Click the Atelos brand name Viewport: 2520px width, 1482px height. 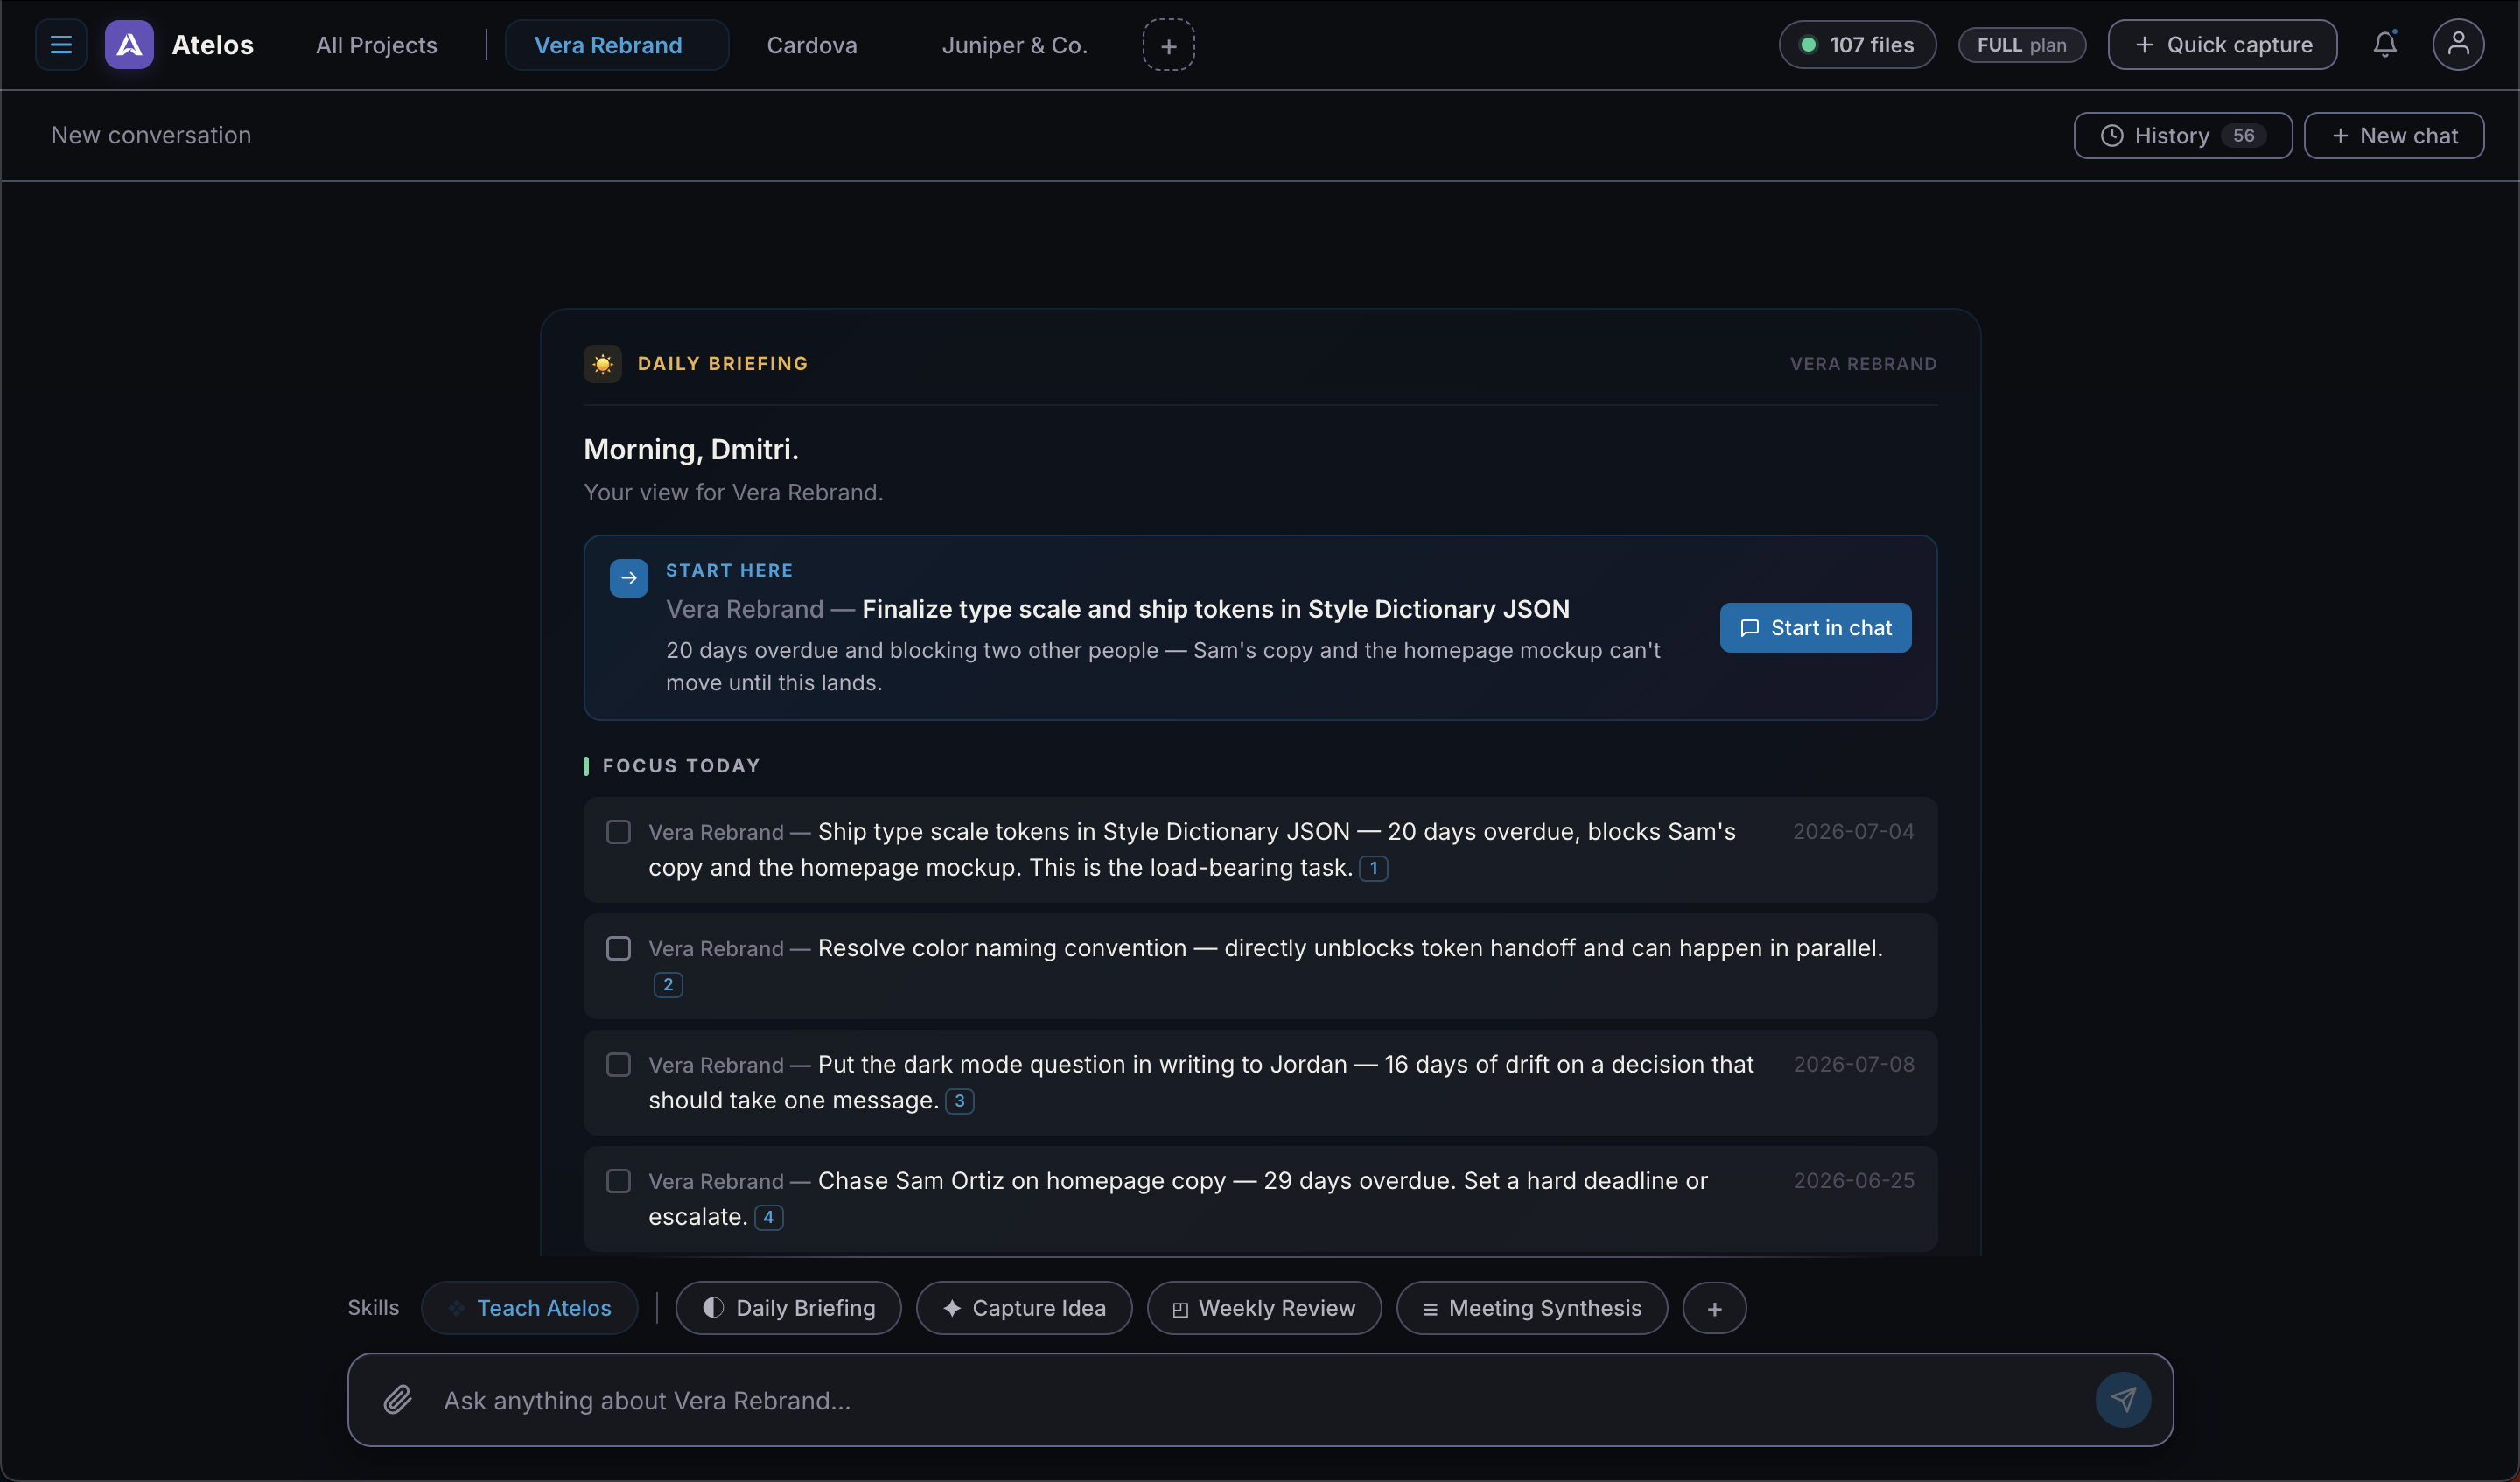click(213, 45)
